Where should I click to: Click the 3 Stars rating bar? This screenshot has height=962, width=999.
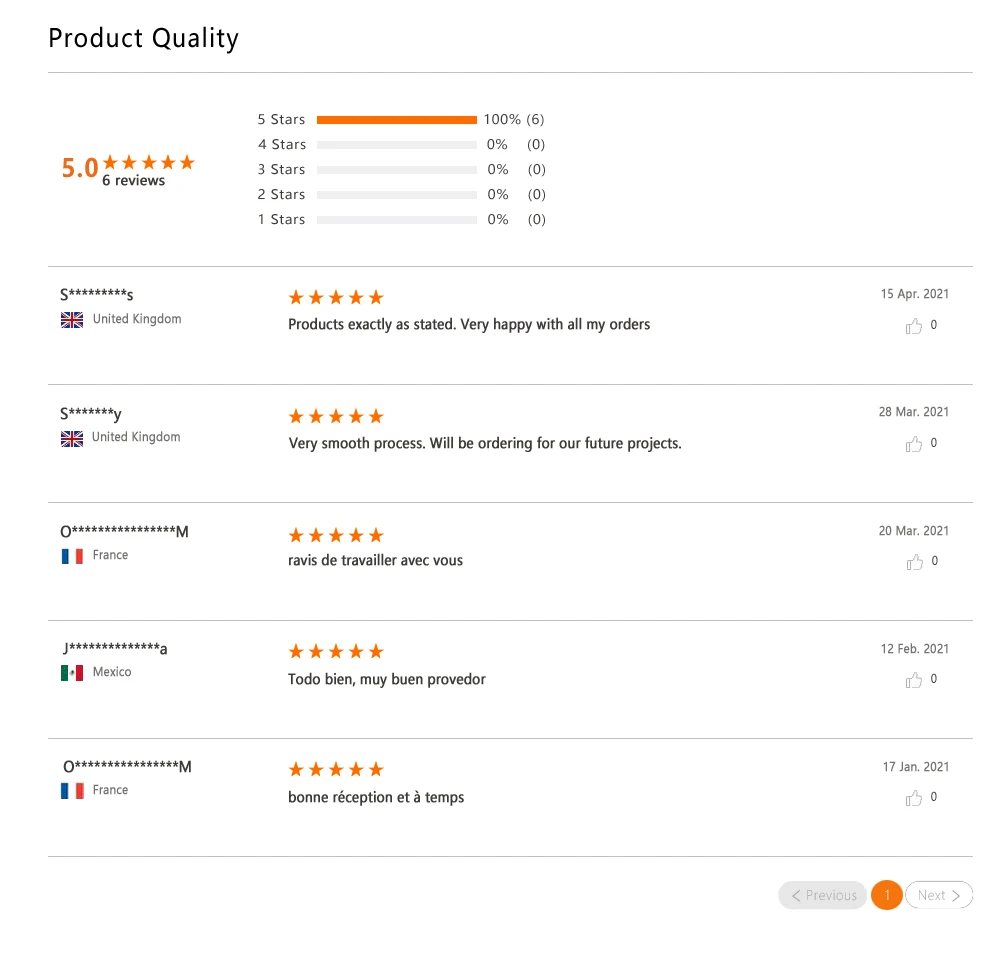(396, 170)
